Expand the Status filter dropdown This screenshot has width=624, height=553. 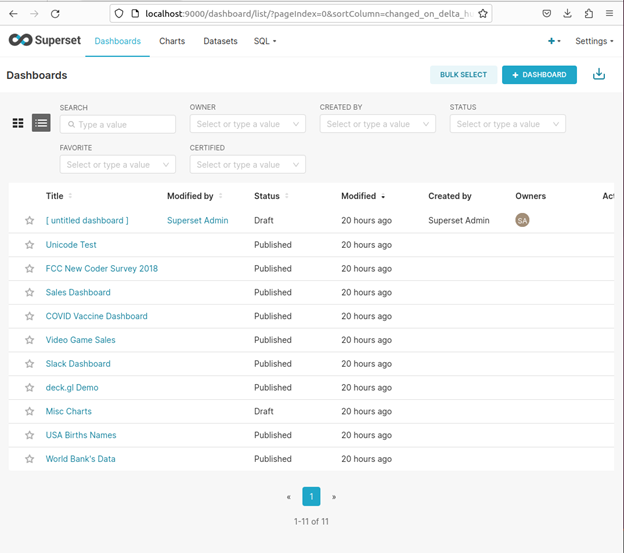point(507,124)
